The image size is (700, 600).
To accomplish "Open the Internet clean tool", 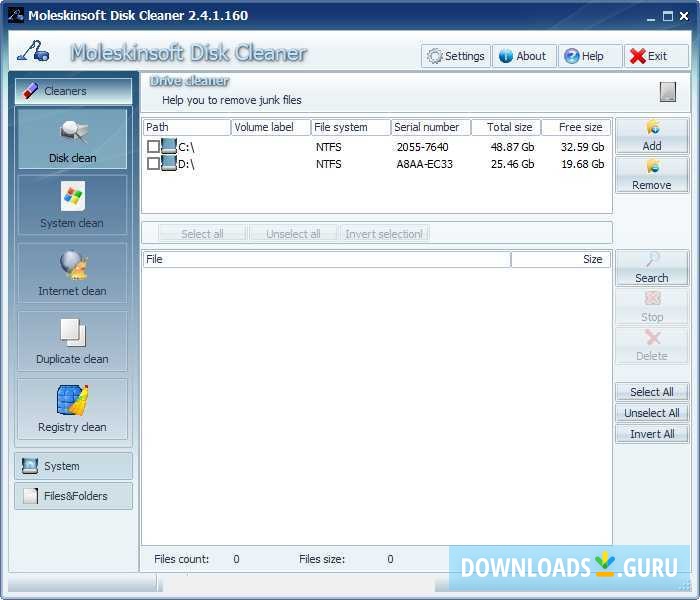I will 72,273.
